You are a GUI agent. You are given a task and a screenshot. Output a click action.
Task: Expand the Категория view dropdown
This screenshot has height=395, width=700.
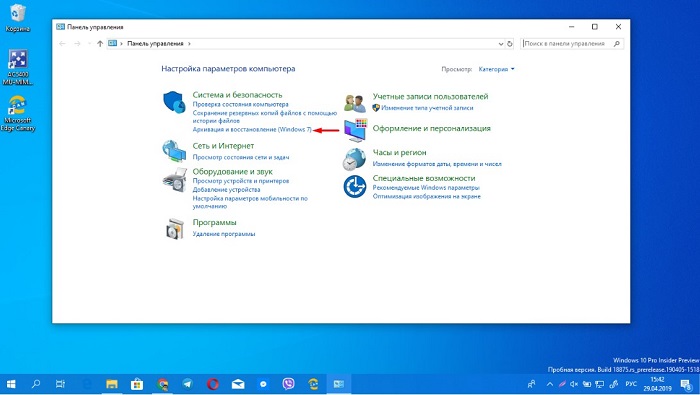pos(496,69)
